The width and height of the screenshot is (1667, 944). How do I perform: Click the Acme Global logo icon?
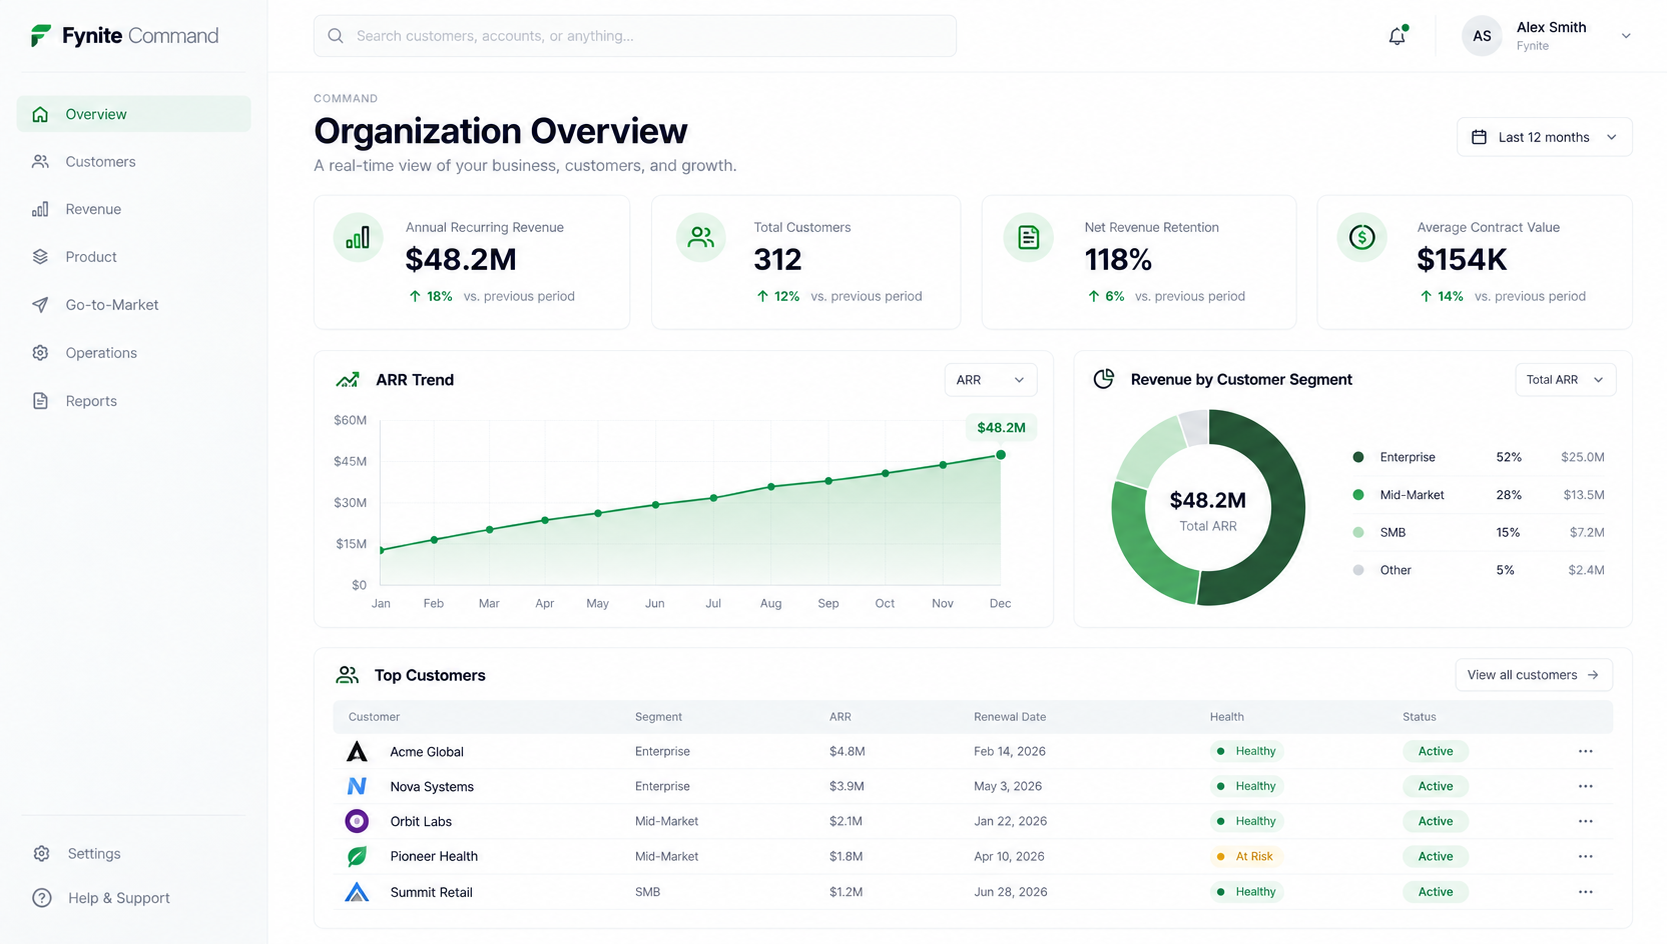tap(357, 751)
